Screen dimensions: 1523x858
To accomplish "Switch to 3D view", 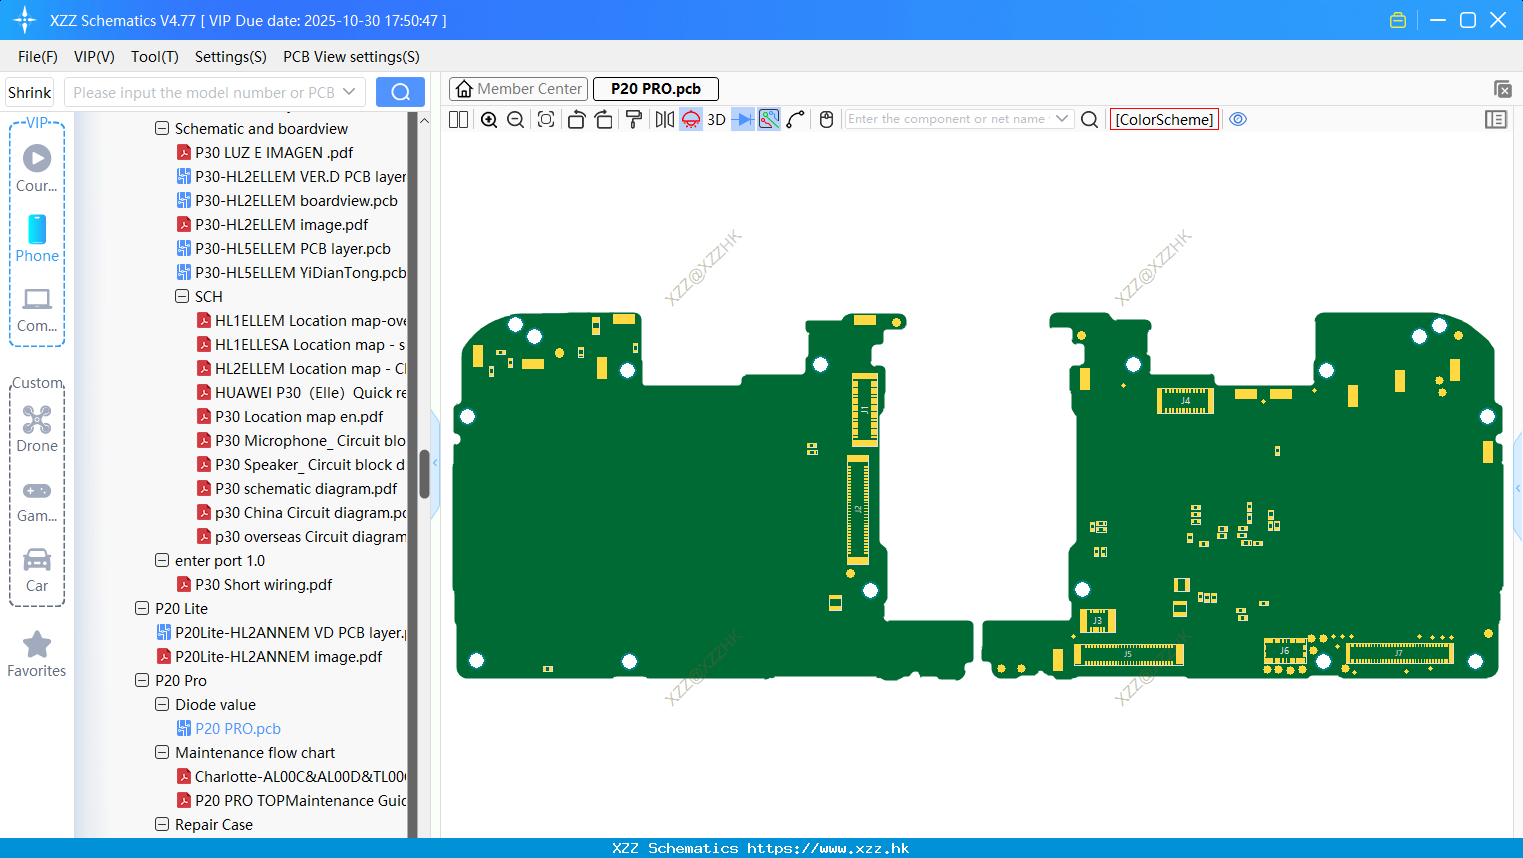I will (716, 119).
